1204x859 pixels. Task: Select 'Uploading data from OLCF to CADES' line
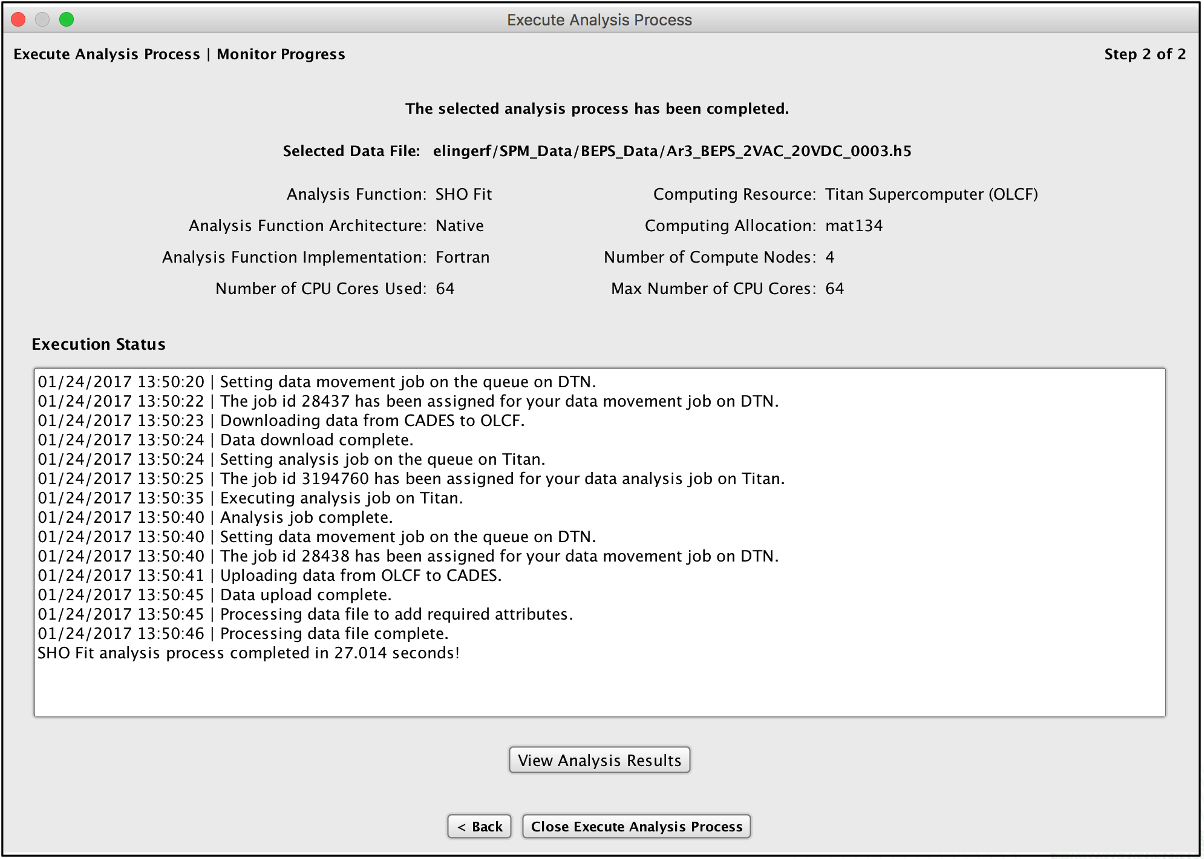[270, 575]
